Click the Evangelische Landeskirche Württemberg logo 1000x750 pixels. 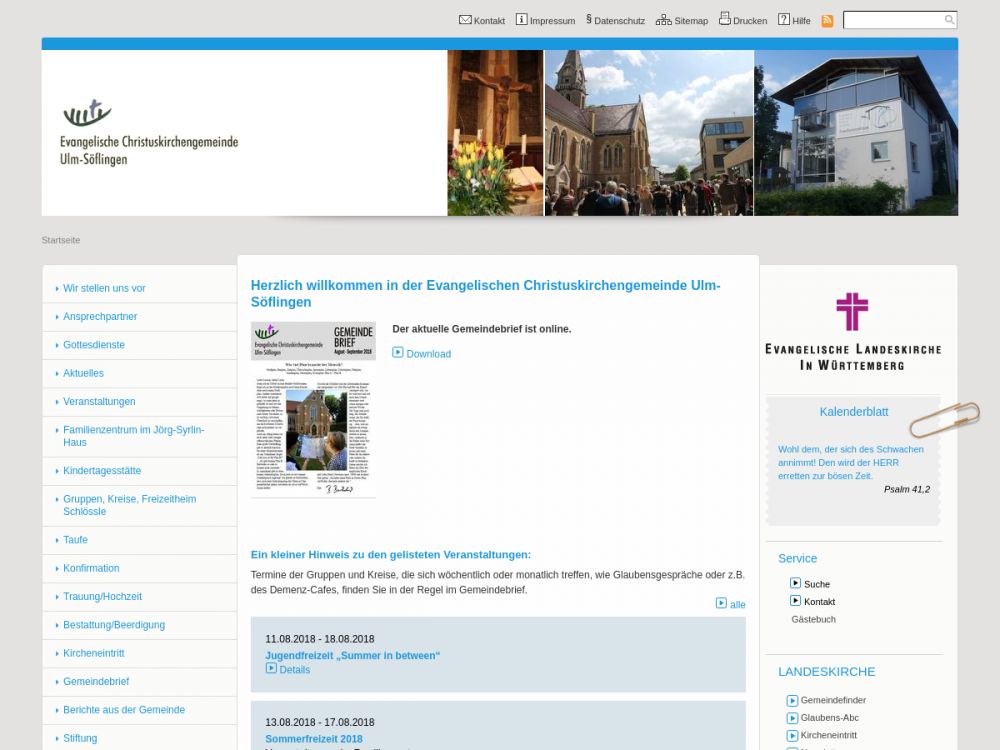click(852, 332)
